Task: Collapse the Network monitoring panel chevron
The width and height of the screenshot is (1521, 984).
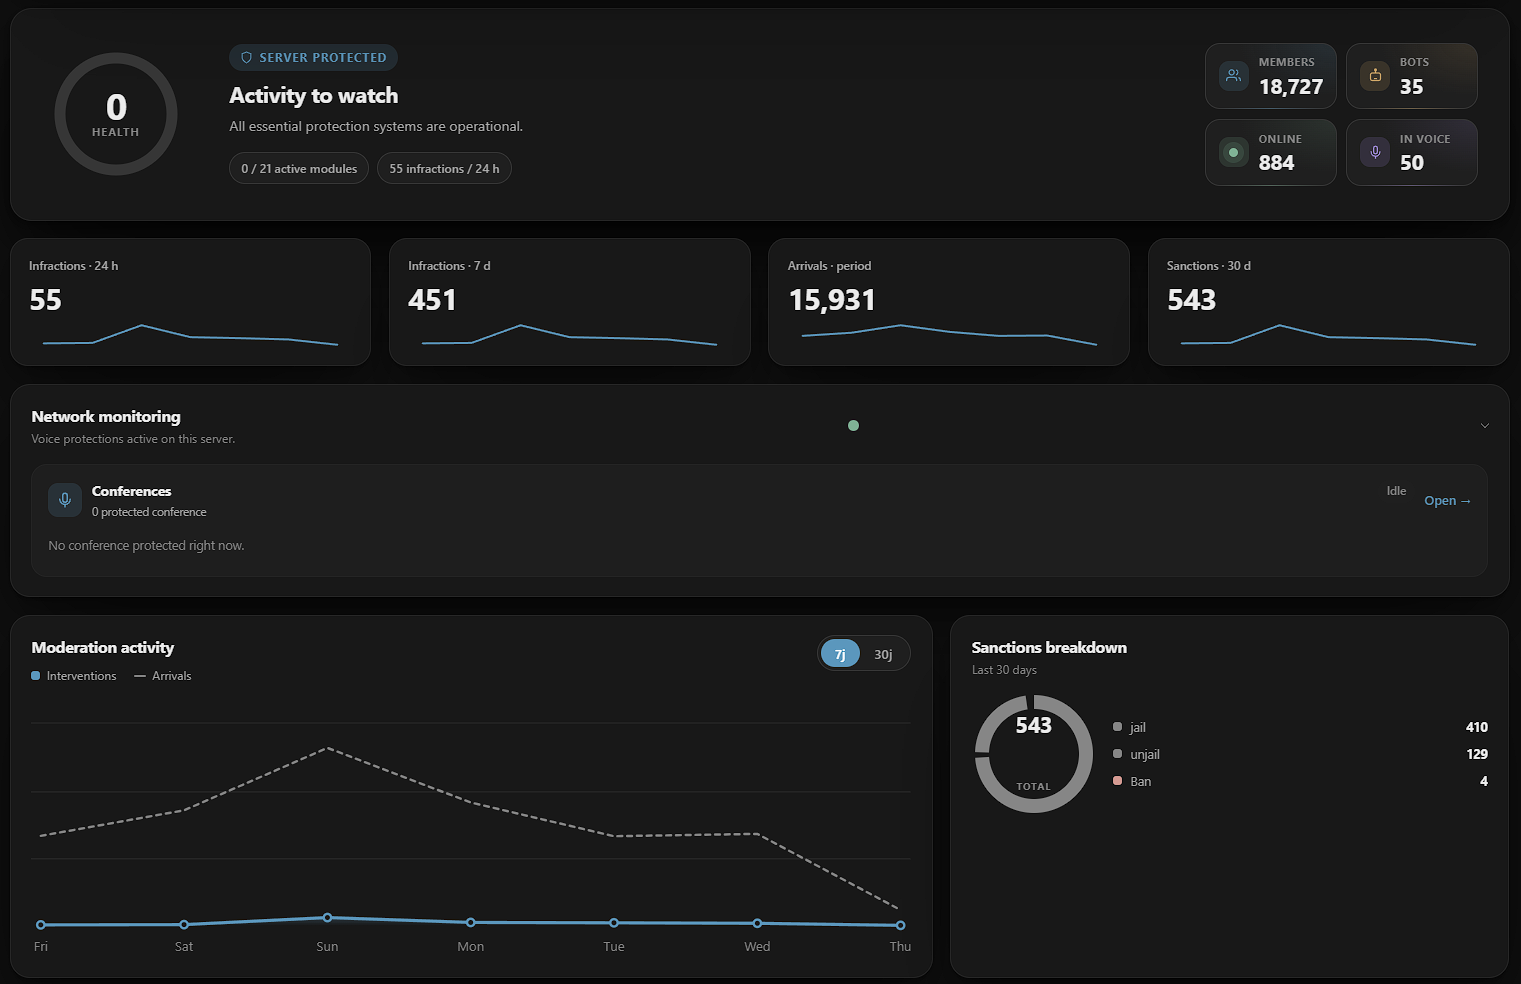Action: [1485, 426]
